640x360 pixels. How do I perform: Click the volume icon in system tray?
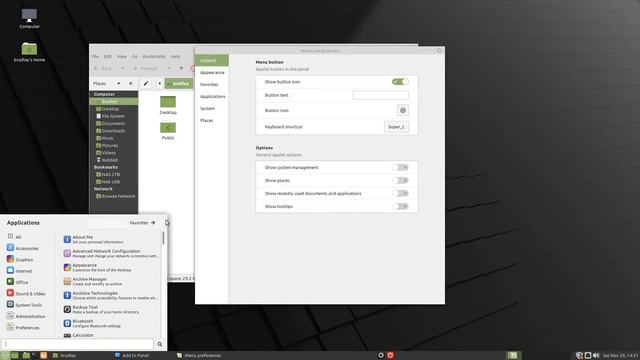(x=596, y=356)
